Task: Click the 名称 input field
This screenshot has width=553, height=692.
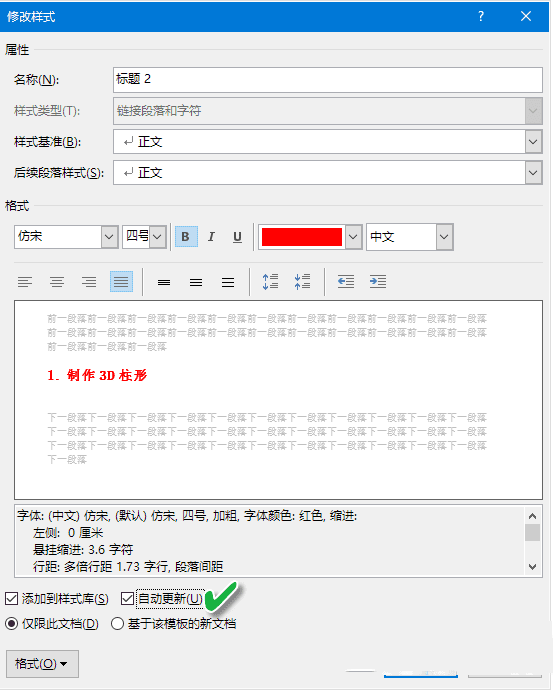Action: [x=327, y=80]
